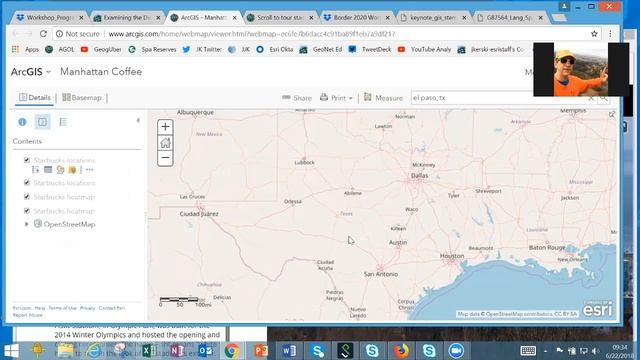Screen dimensions: 640x360
Task: Zoom in on the map
Action: pyautogui.click(x=165, y=127)
